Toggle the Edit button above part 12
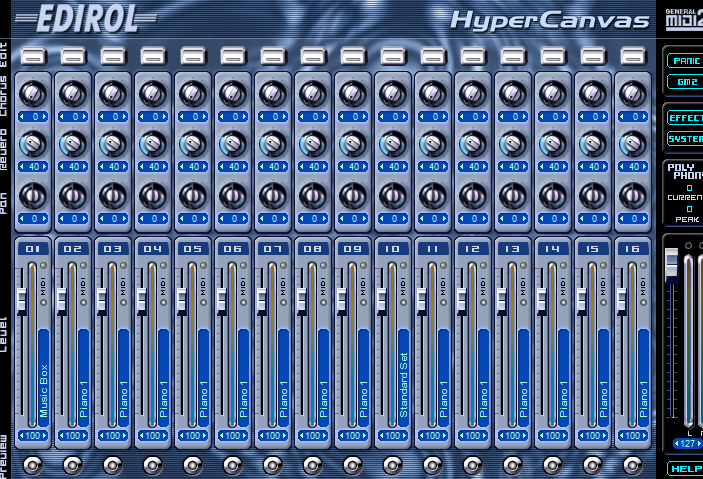703x479 pixels. [x=473, y=57]
